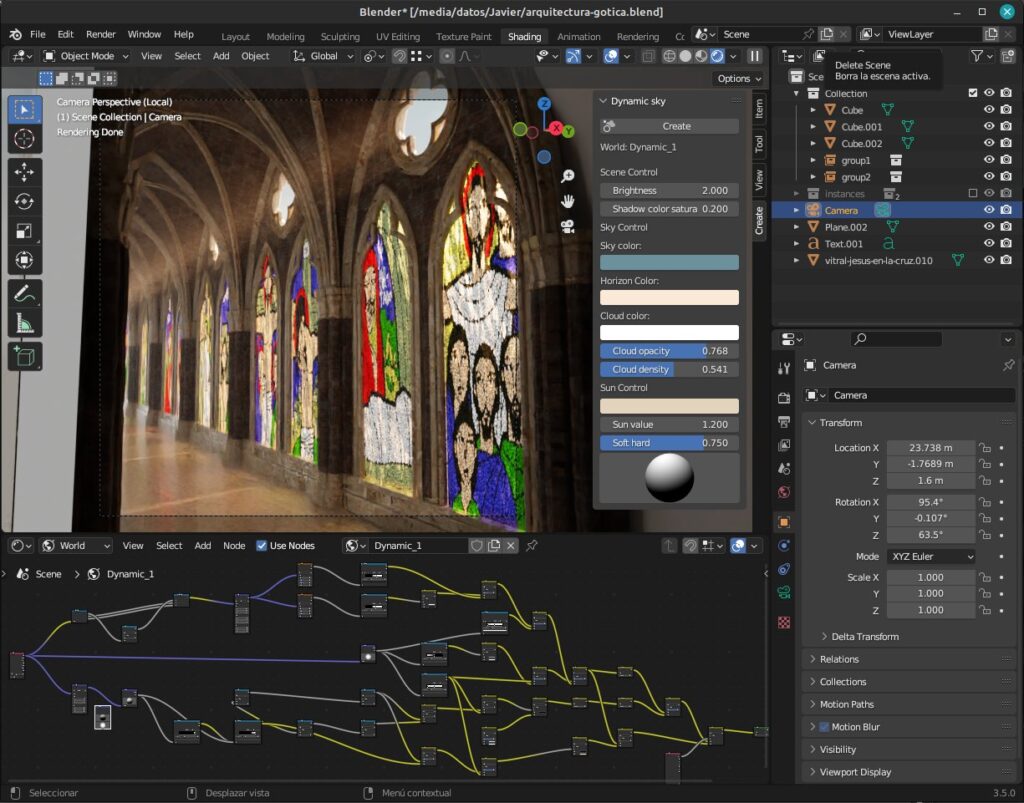Click the zoom viewport magnifier icon

(568, 176)
